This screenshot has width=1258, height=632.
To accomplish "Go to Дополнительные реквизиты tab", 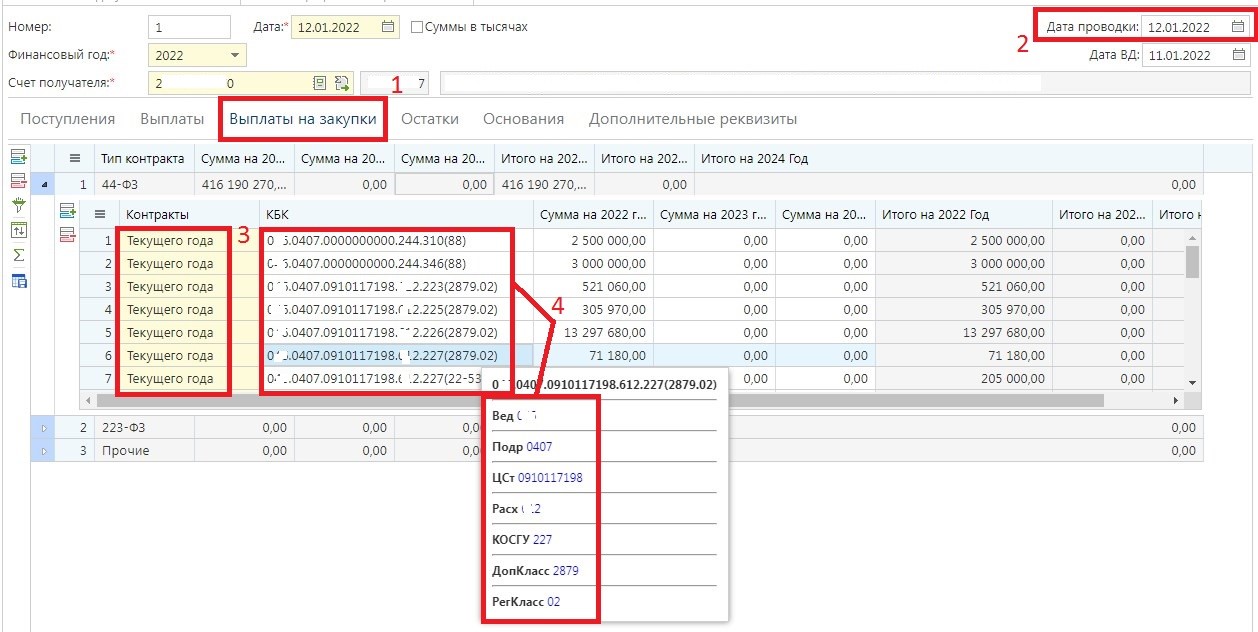I will click(x=693, y=119).
